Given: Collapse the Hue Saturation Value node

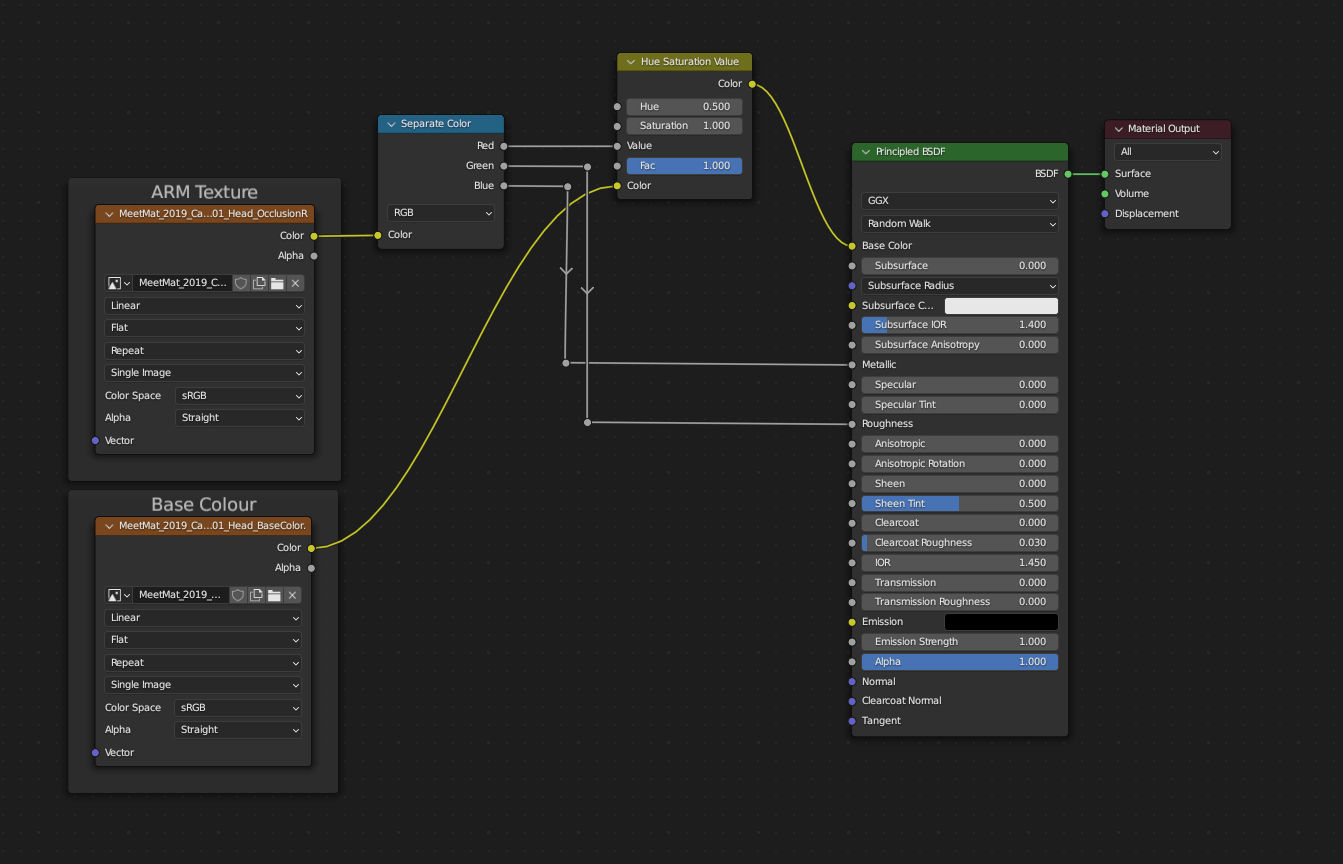Looking at the screenshot, I should [630, 61].
